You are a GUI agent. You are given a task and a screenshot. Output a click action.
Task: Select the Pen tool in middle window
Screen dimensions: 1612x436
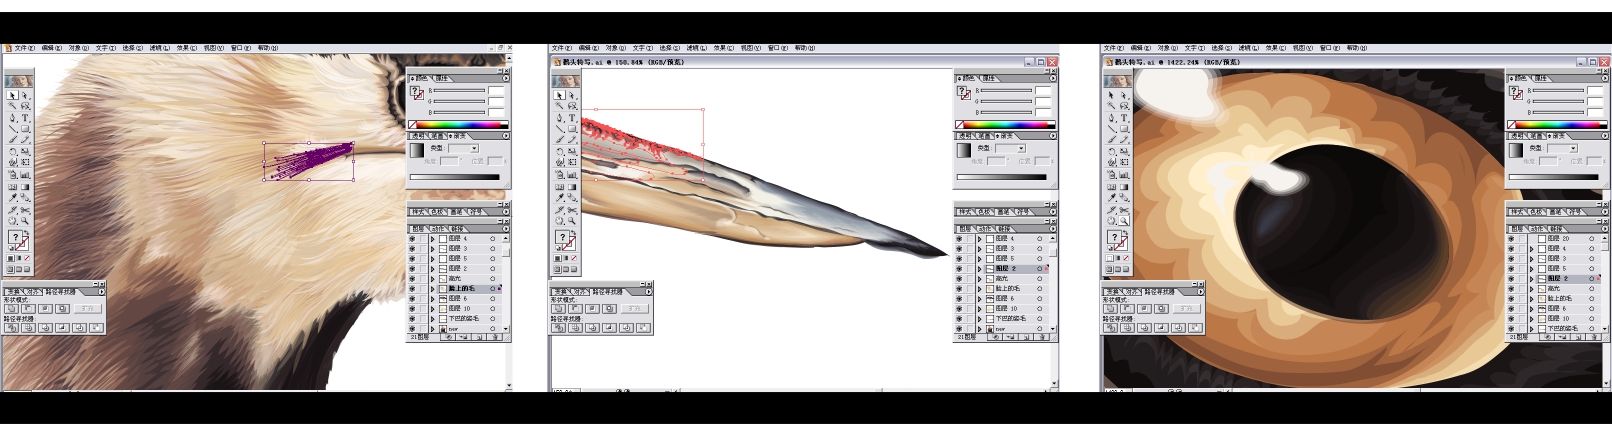[x=560, y=118]
